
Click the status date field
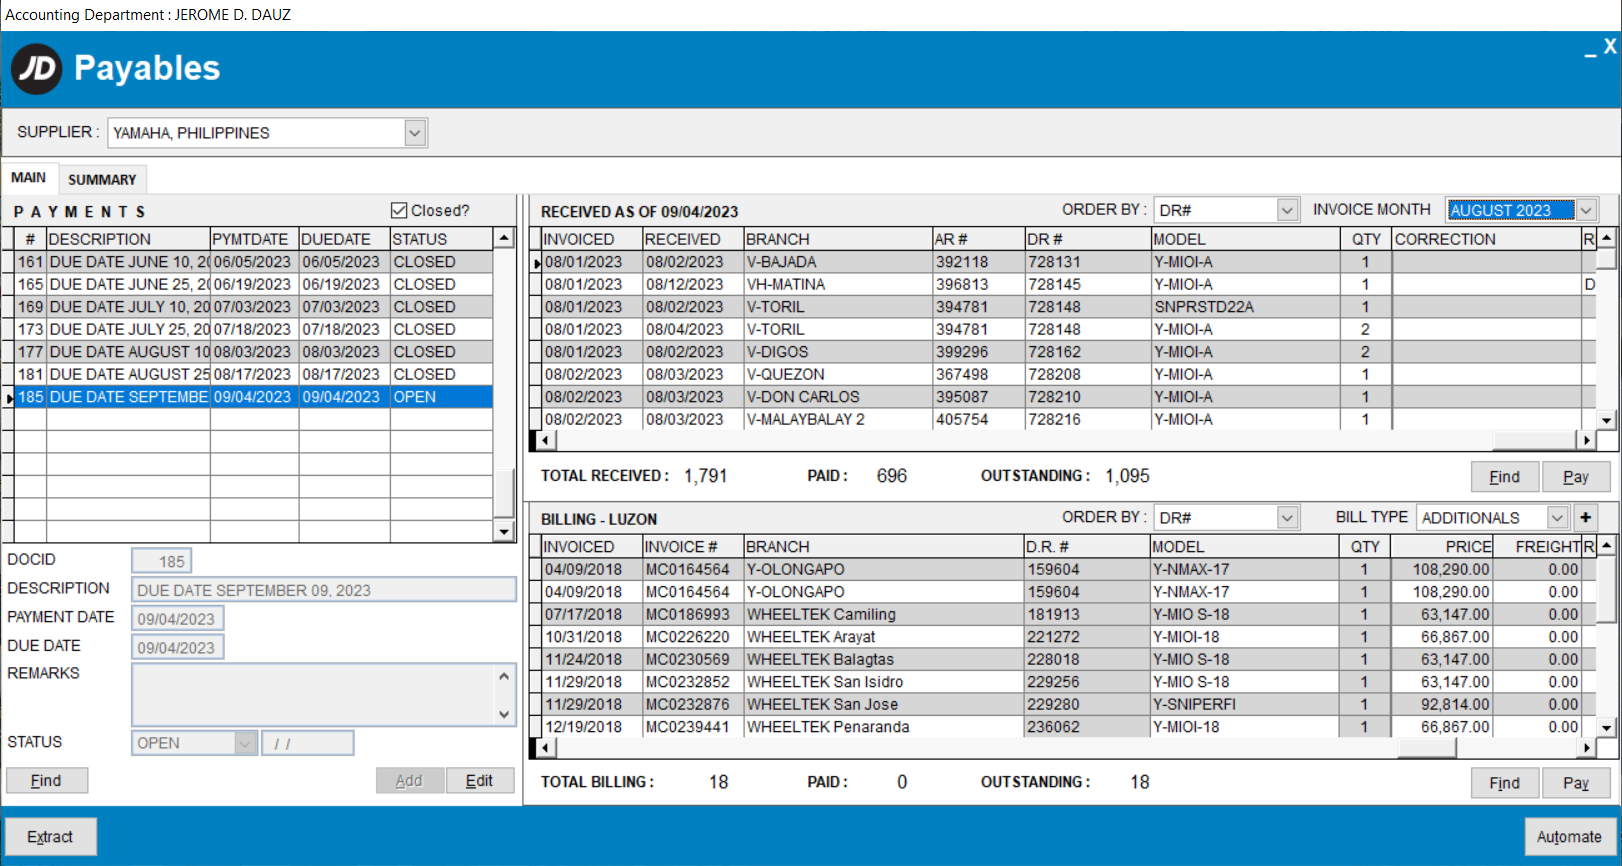(x=308, y=743)
